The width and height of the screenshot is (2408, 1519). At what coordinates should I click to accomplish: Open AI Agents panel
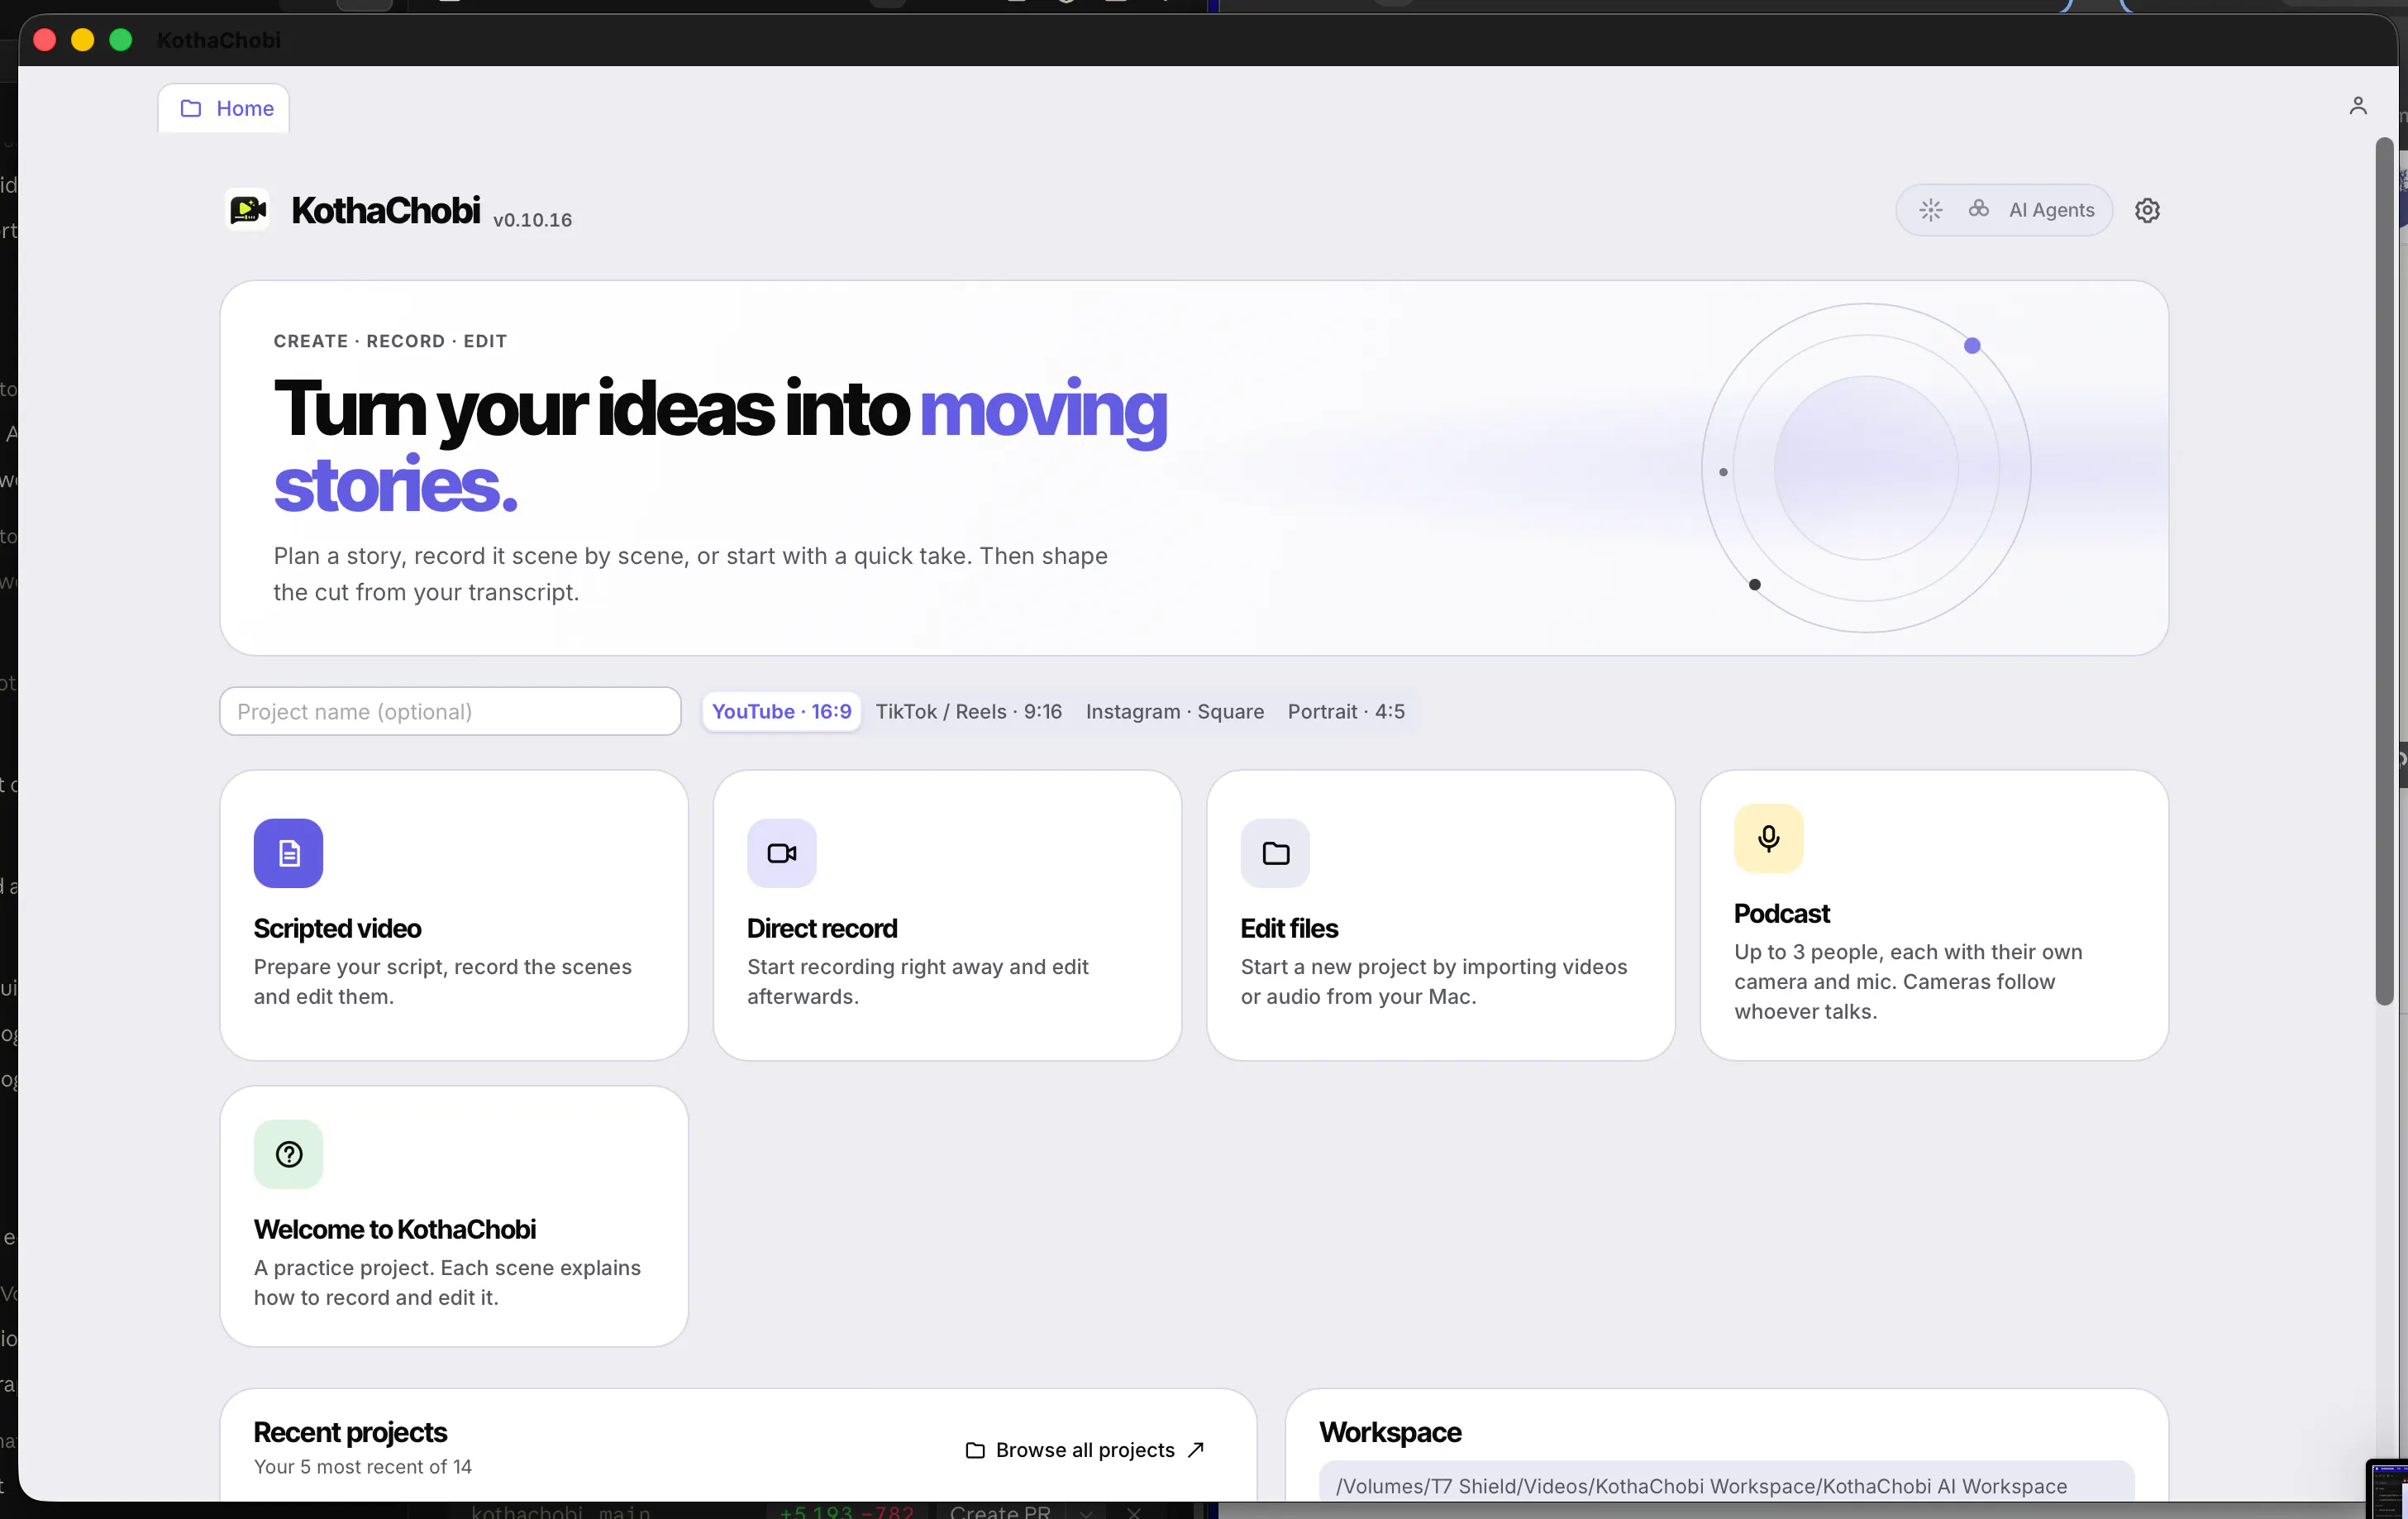click(2004, 210)
